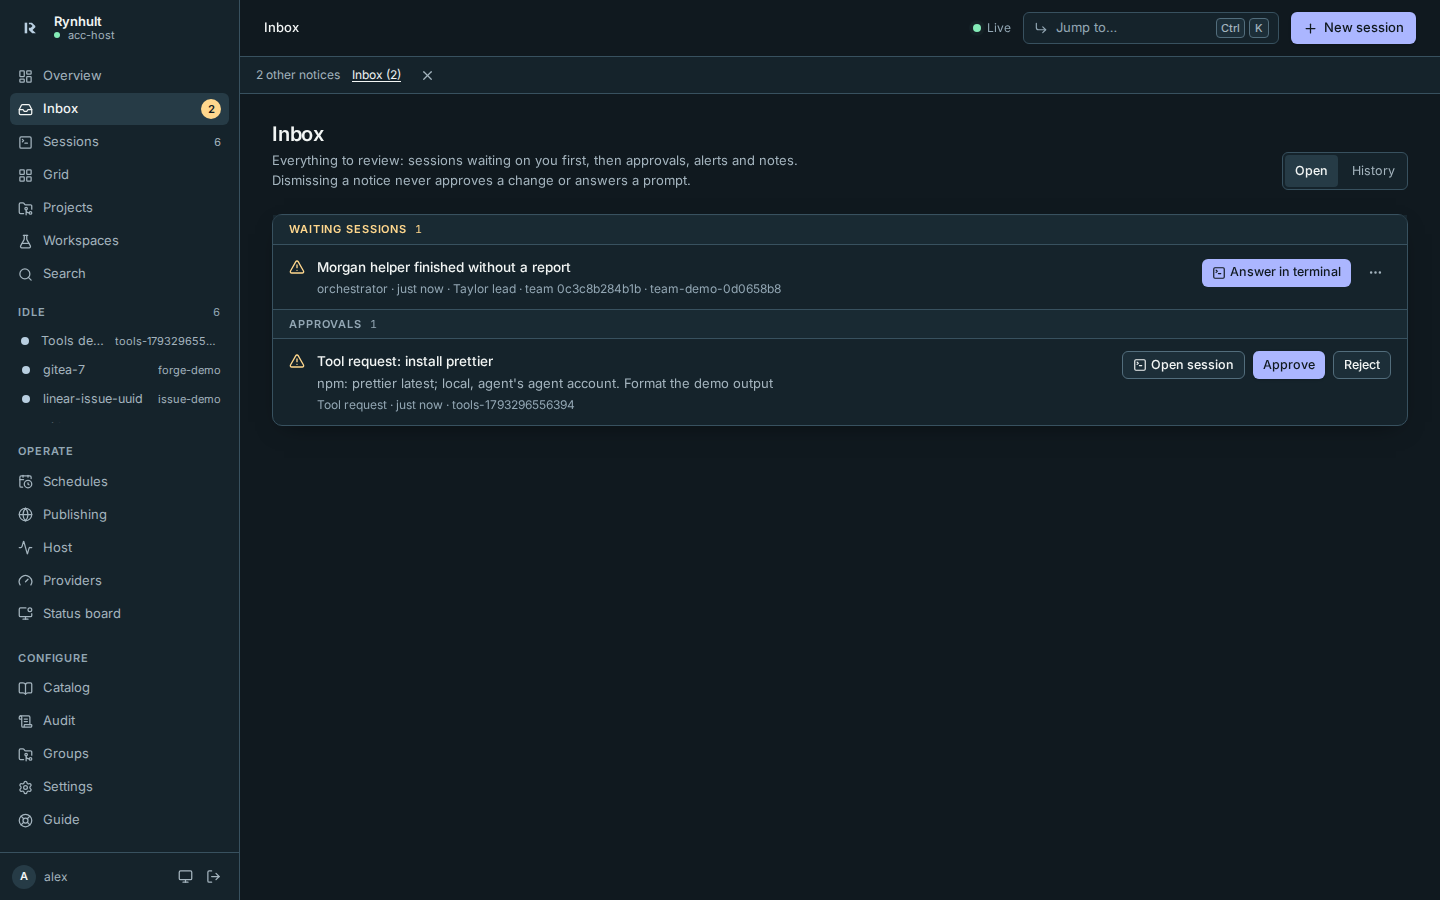Click '2 other notices' text
Image resolution: width=1440 pixels, height=900 pixels.
(x=298, y=75)
